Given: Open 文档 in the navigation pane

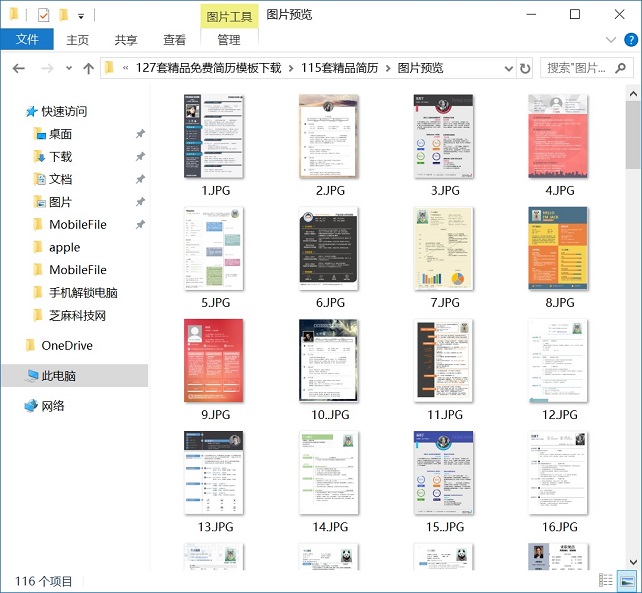Looking at the screenshot, I should click(x=60, y=179).
